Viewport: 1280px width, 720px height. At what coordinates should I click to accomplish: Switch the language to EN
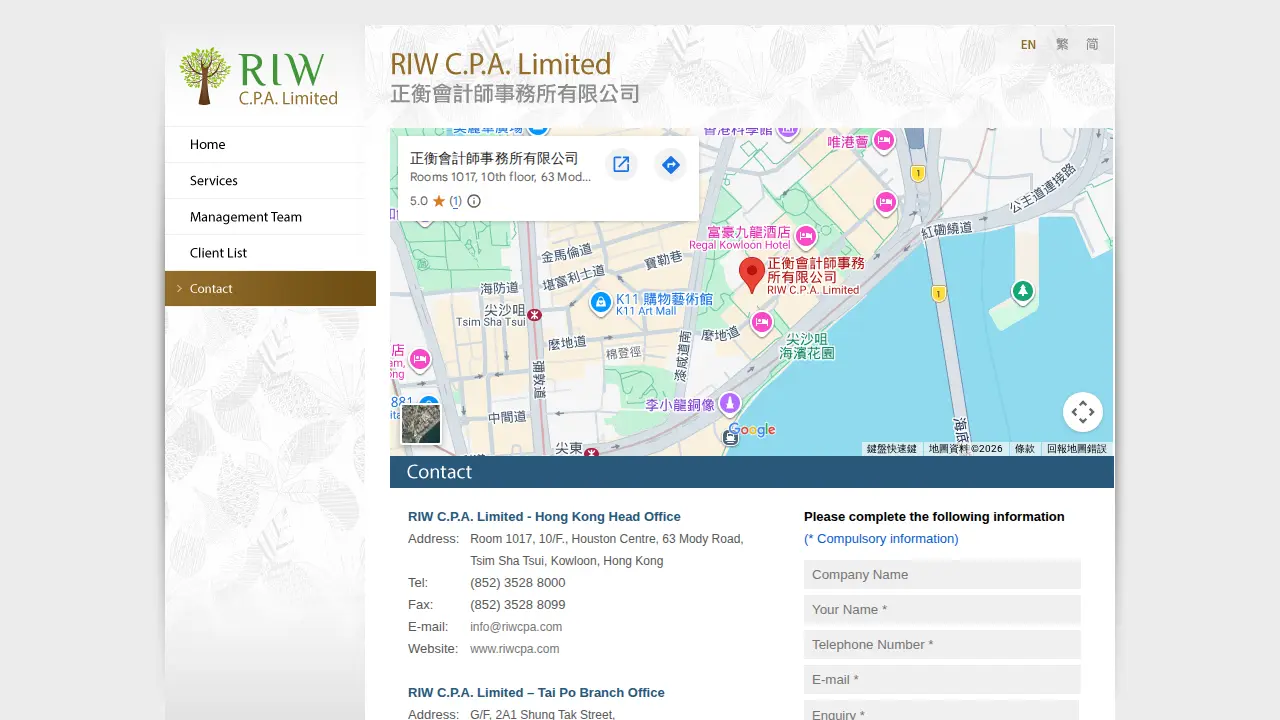(x=1028, y=45)
